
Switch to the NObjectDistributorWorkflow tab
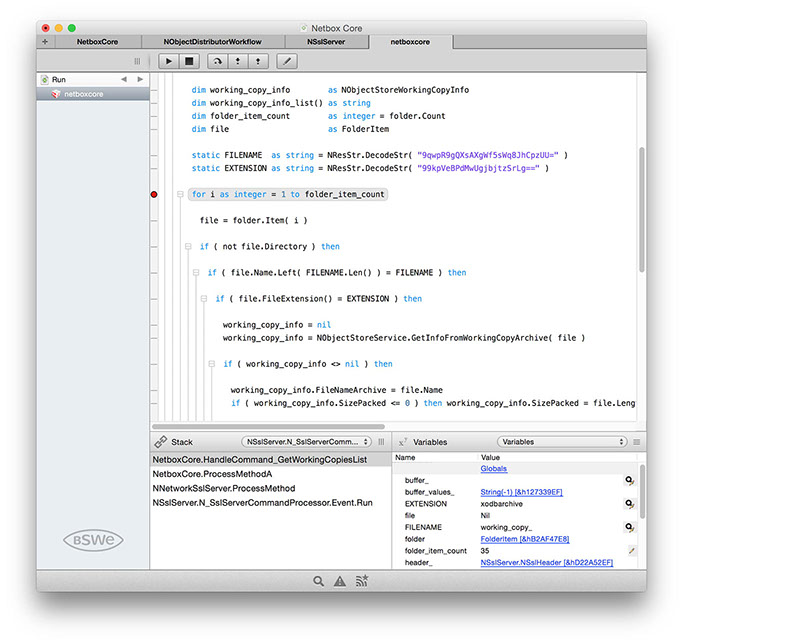tap(212, 42)
